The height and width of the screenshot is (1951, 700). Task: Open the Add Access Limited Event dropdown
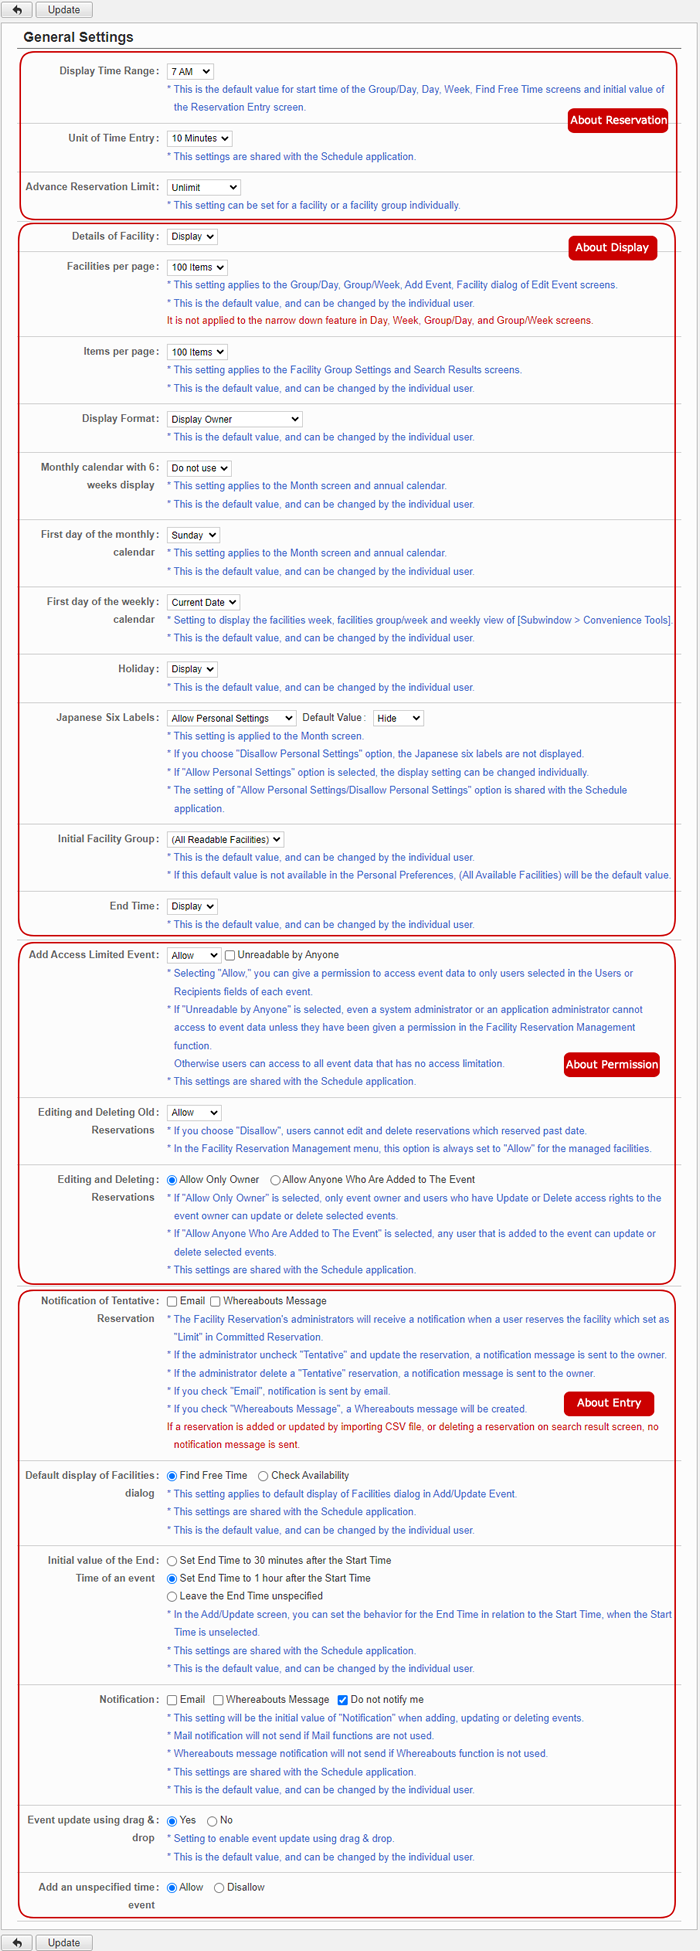(194, 955)
